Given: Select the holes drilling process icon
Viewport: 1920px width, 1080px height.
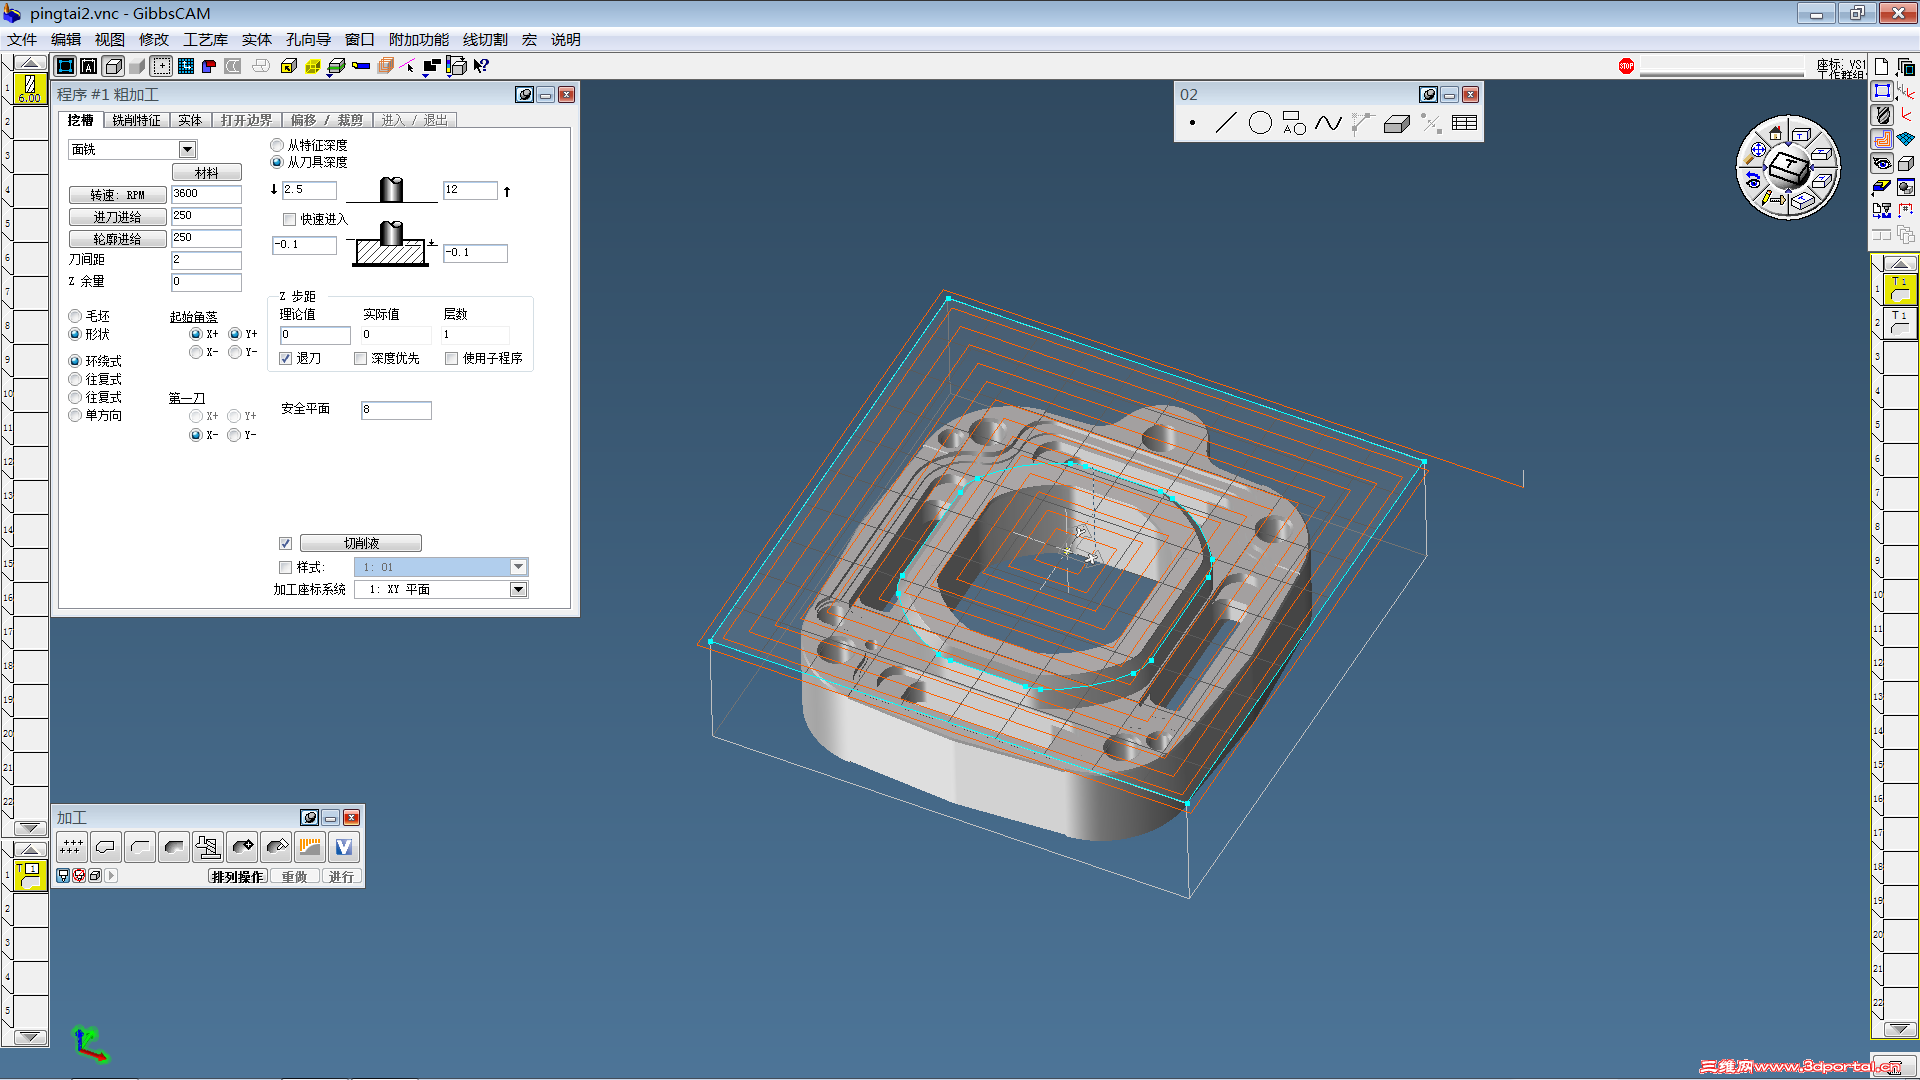Looking at the screenshot, I should pyautogui.click(x=72, y=847).
